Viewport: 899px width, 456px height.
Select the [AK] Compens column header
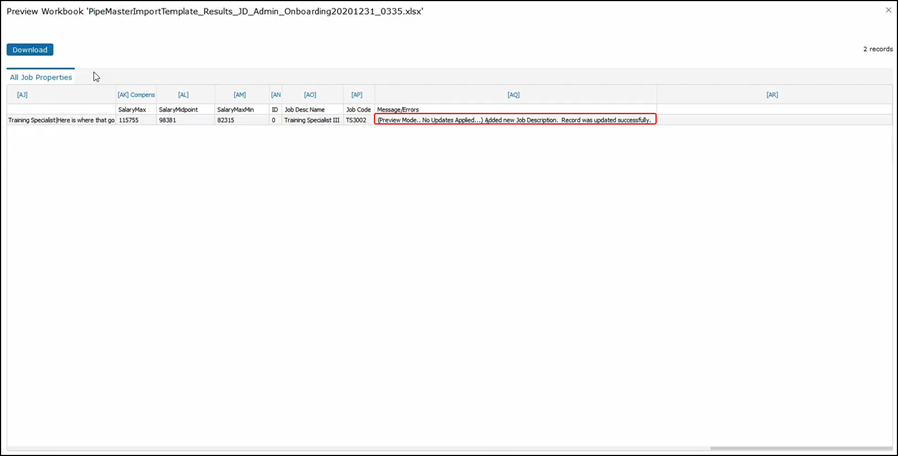coord(136,94)
